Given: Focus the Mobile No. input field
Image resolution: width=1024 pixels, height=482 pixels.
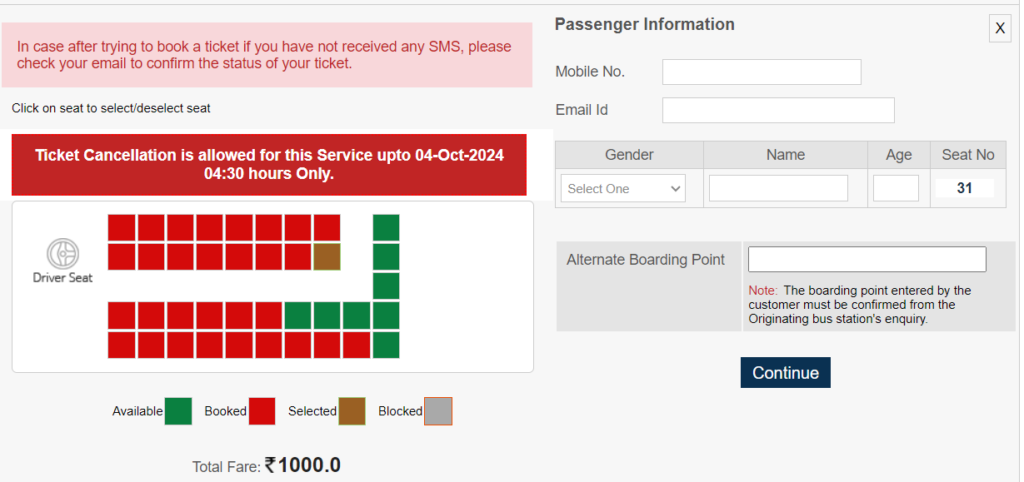Looking at the screenshot, I should [x=761, y=72].
